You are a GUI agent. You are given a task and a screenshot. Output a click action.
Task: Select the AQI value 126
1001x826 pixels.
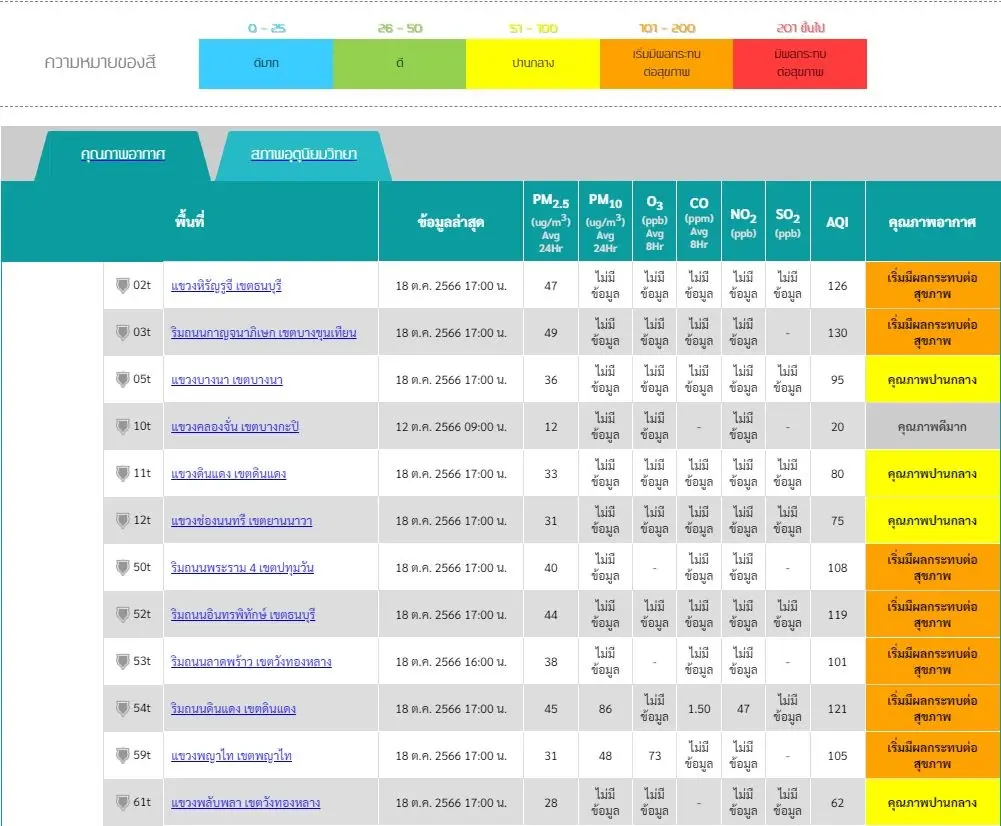838,285
